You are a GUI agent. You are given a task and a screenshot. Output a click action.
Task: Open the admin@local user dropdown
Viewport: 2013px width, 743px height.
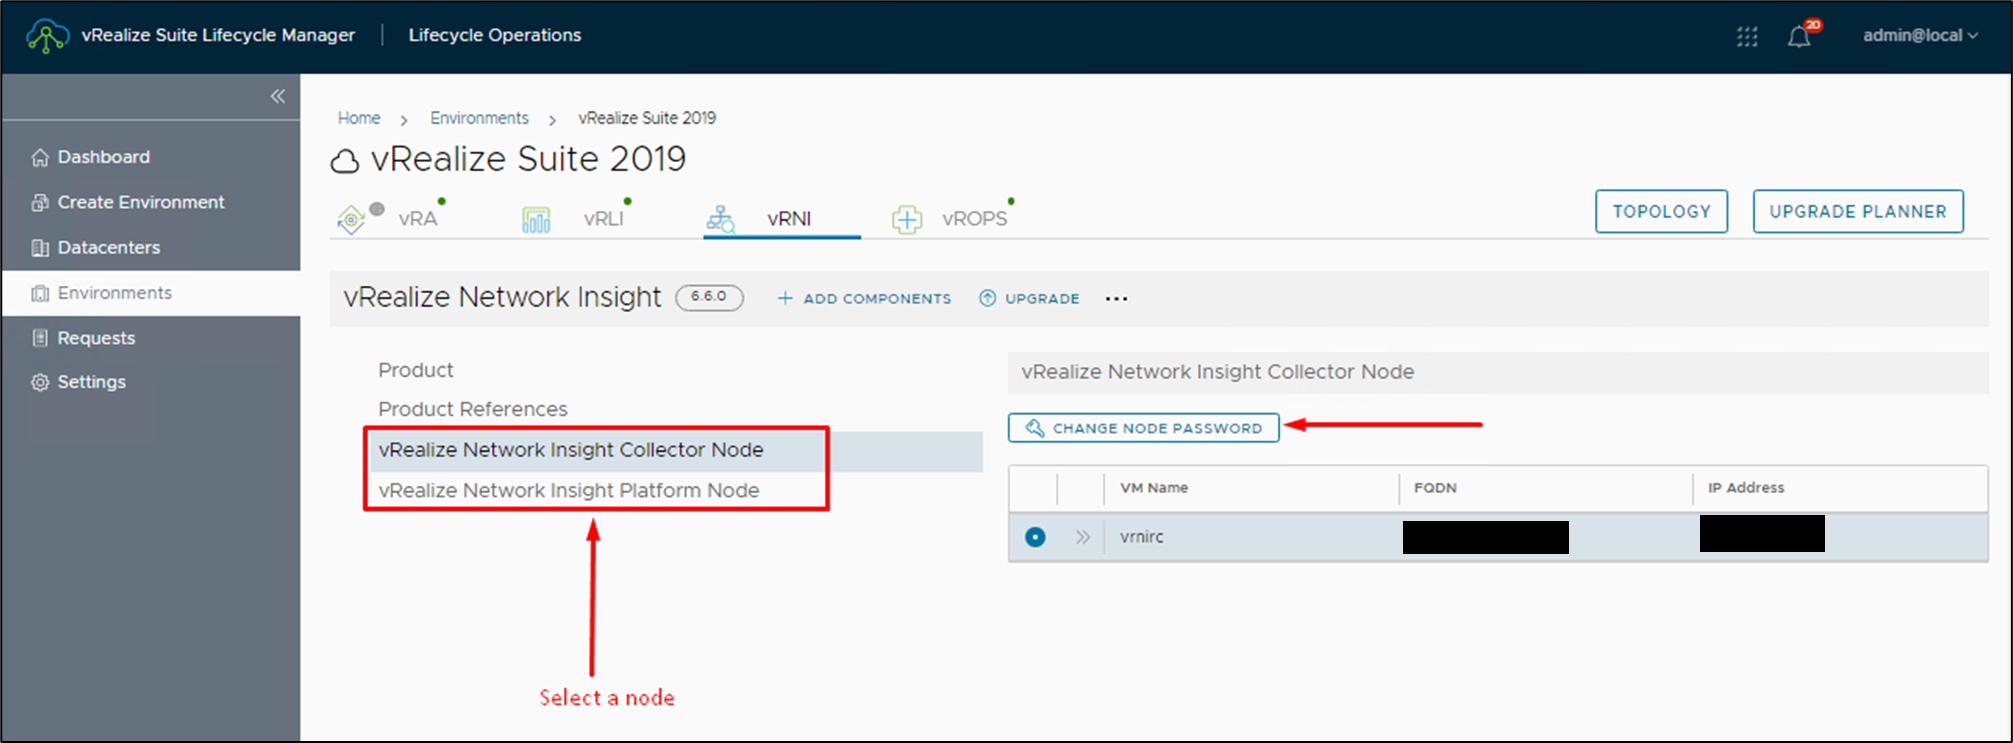click(x=1920, y=36)
